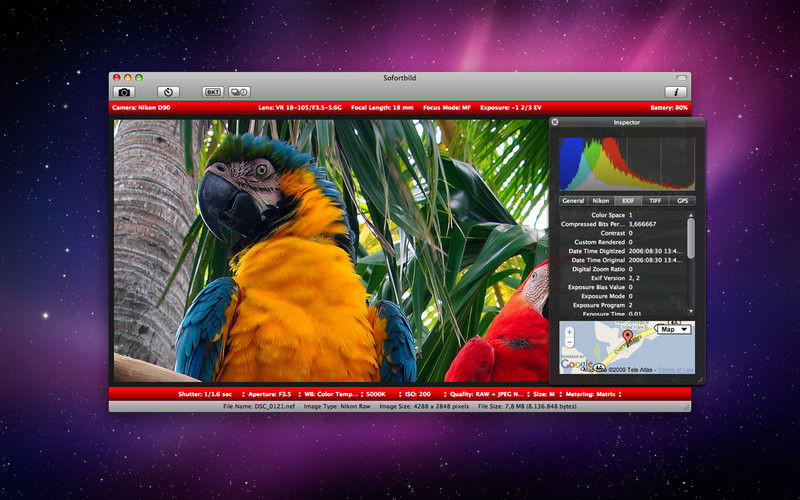Open the self-timer tool
The width and height of the screenshot is (800, 500).
pos(168,92)
